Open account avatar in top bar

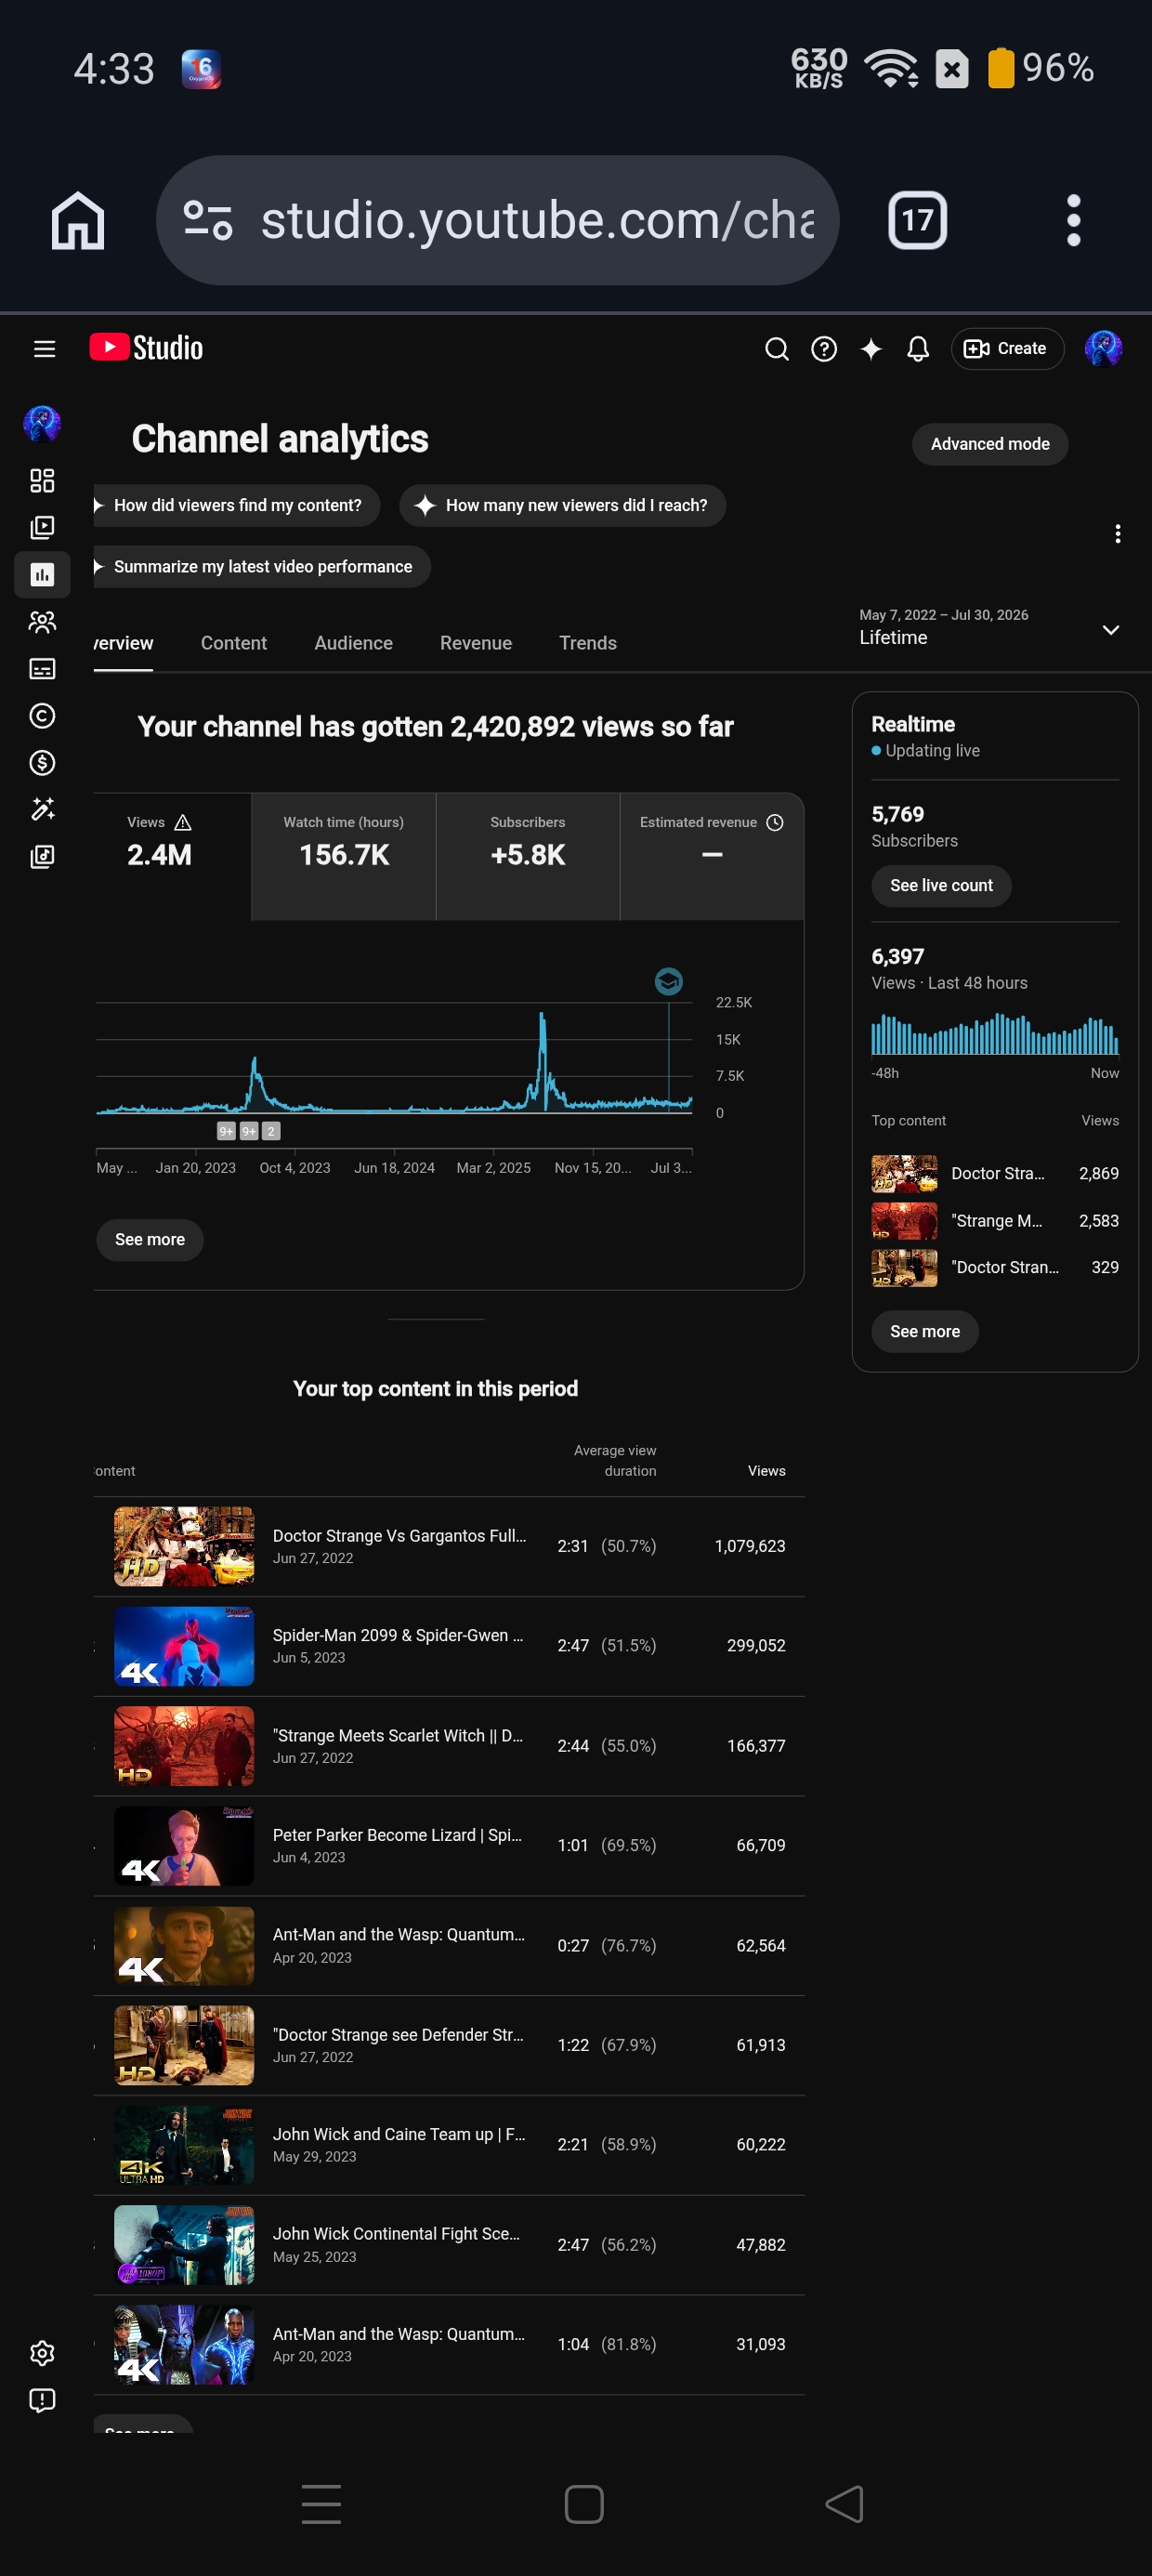1103,348
